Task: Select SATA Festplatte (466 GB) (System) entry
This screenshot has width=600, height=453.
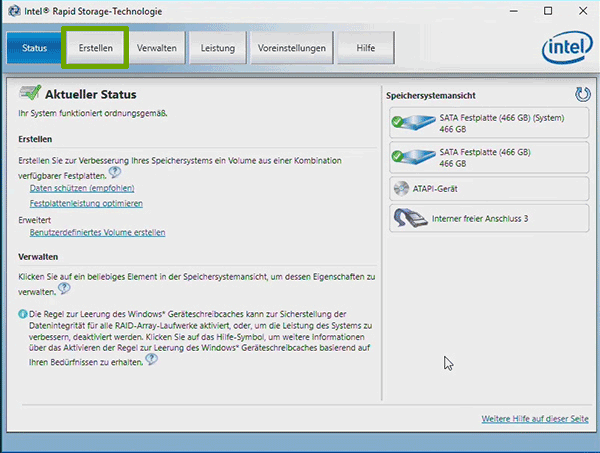Action: 489,123
